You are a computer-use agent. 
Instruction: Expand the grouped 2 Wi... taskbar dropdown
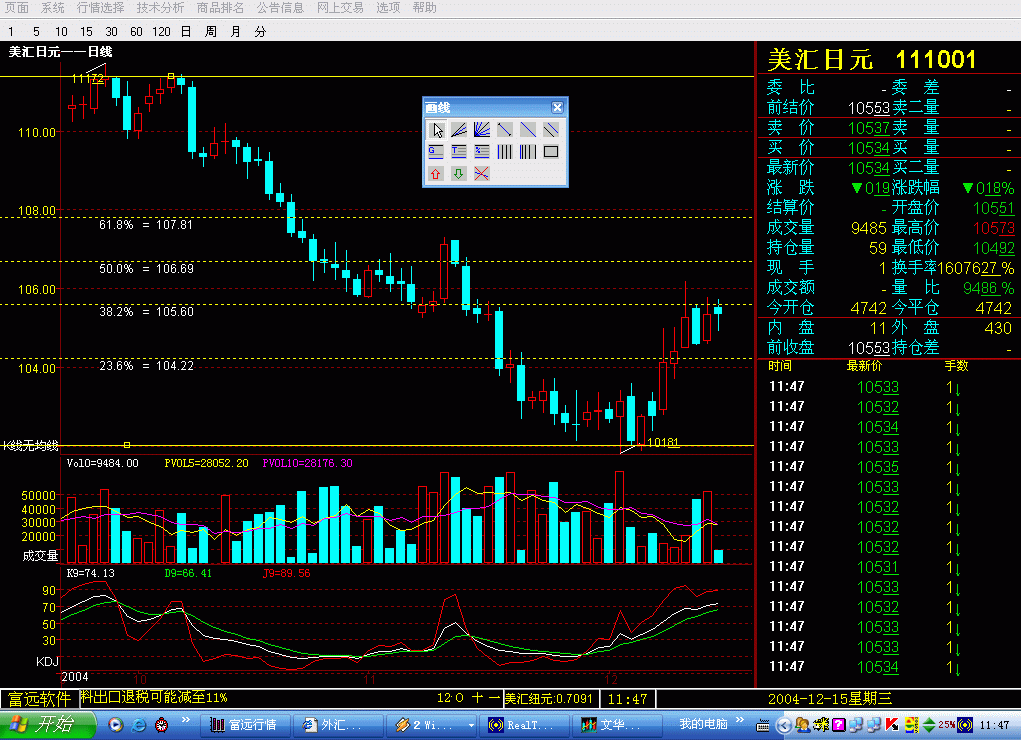click(471, 725)
